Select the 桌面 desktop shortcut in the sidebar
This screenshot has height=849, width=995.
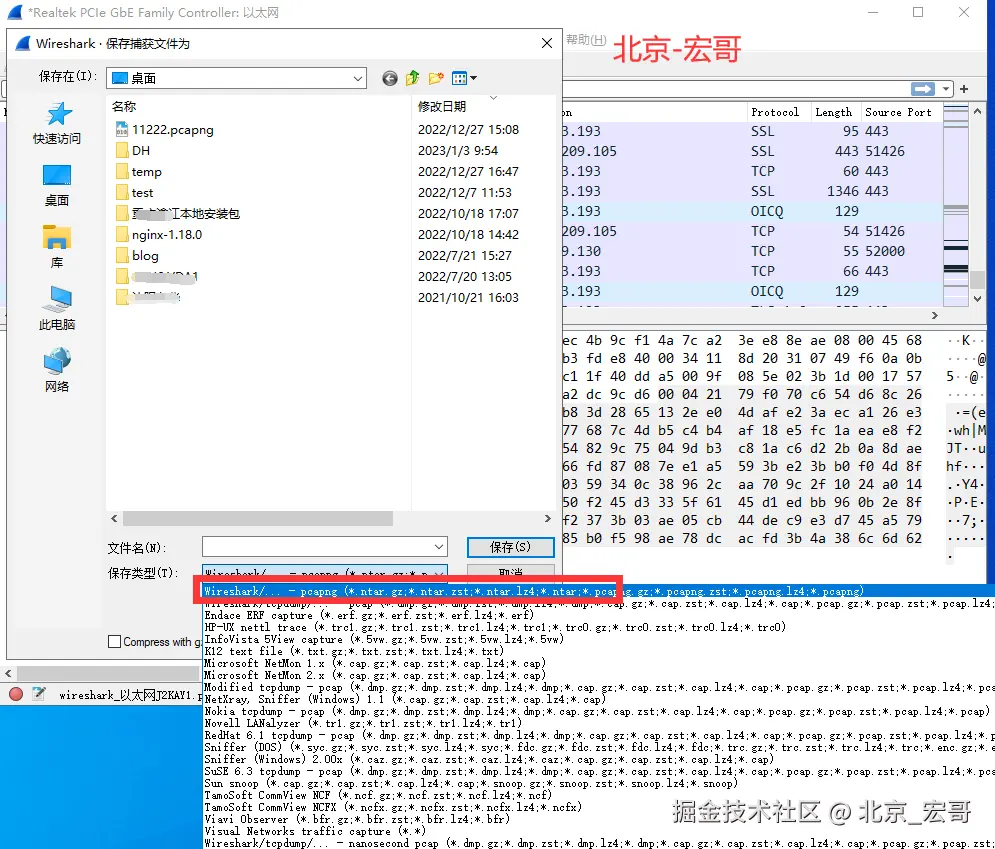click(x=57, y=185)
